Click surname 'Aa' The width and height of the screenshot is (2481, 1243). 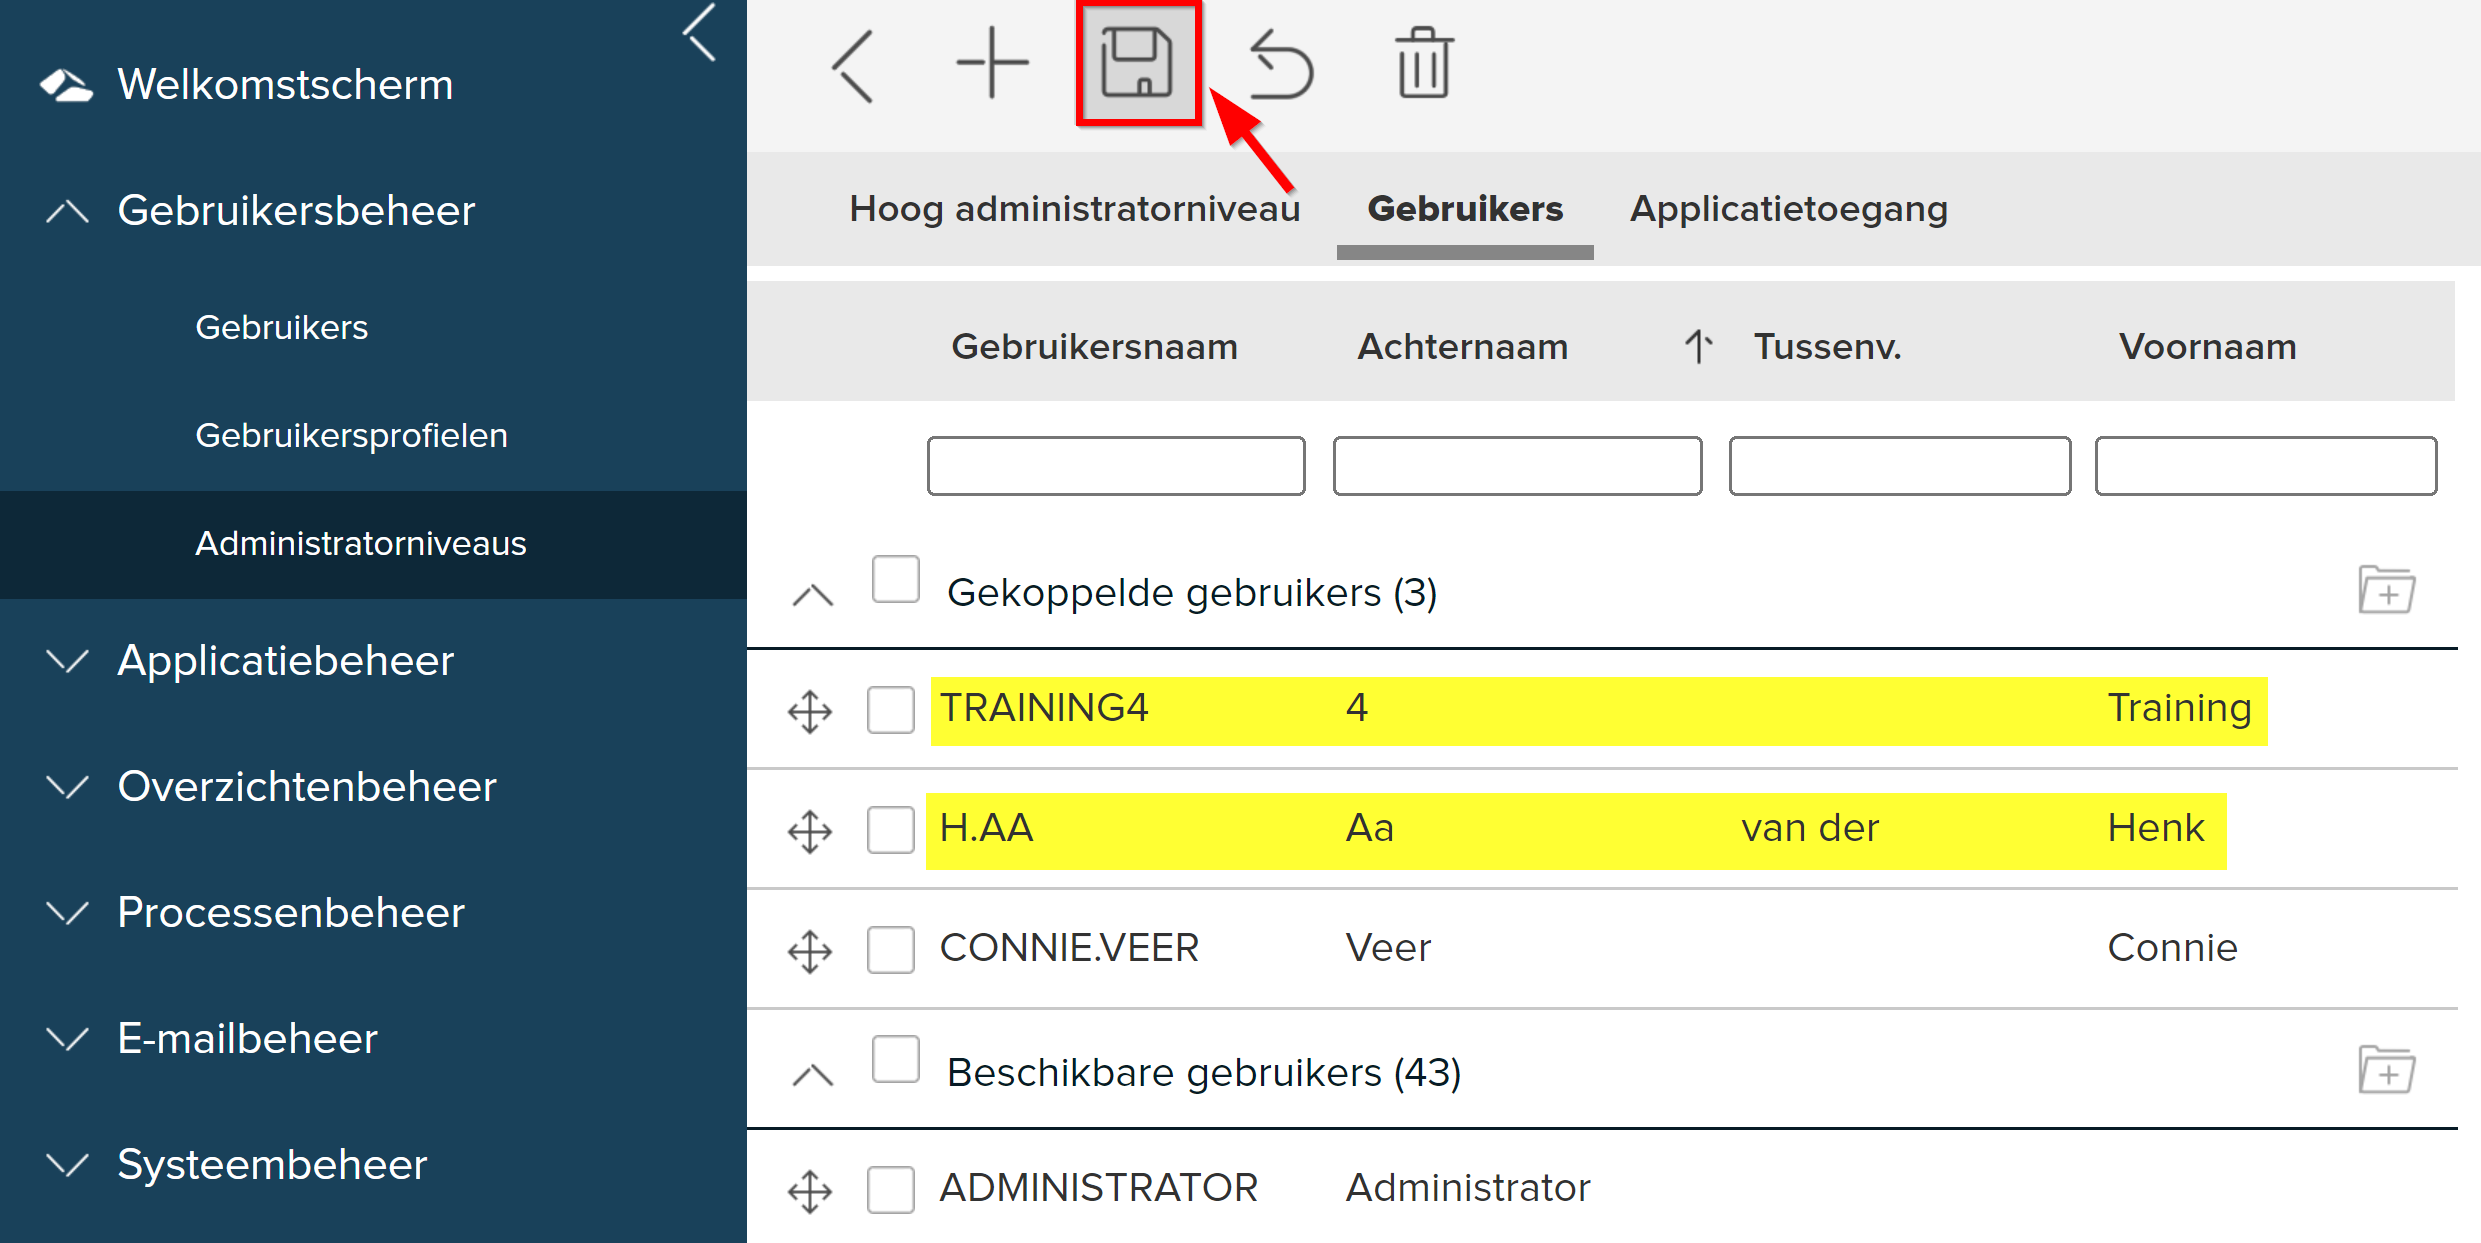pyautogui.click(x=1370, y=828)
